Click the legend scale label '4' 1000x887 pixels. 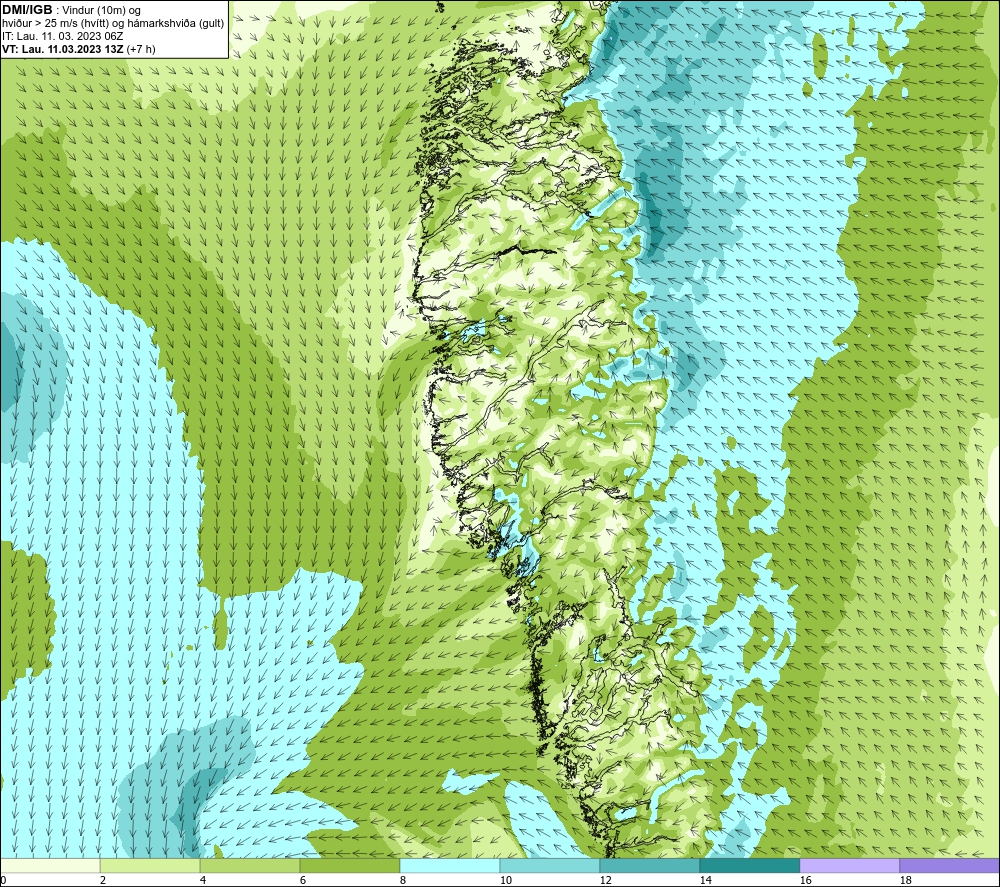[203, 881]
